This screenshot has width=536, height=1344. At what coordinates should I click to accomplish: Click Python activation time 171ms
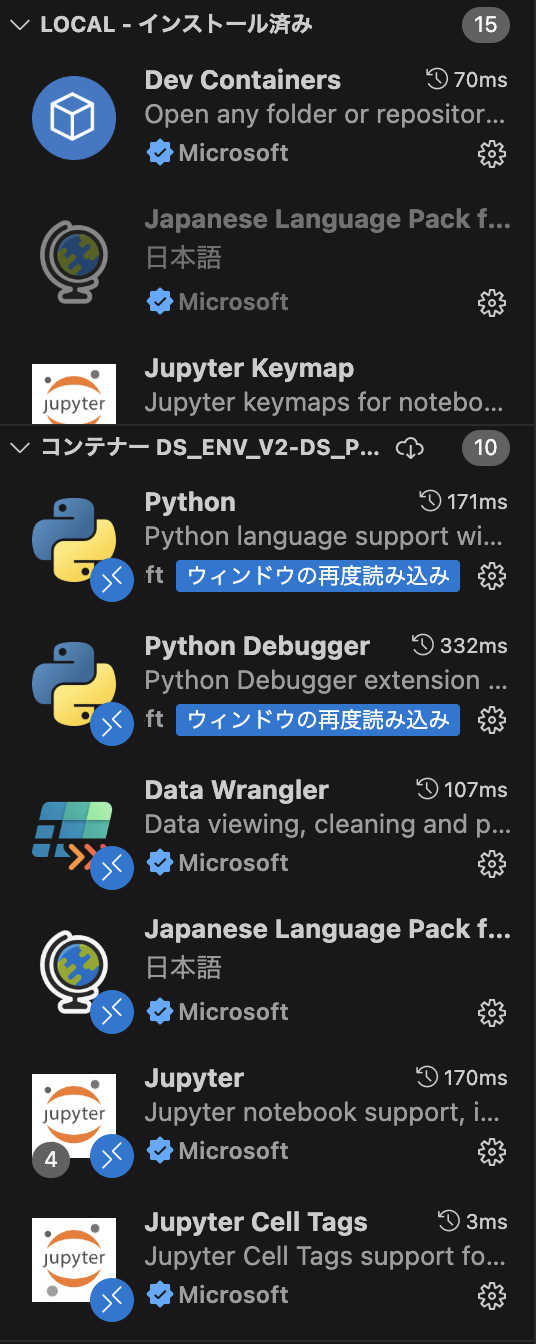(x=461, y=503)
